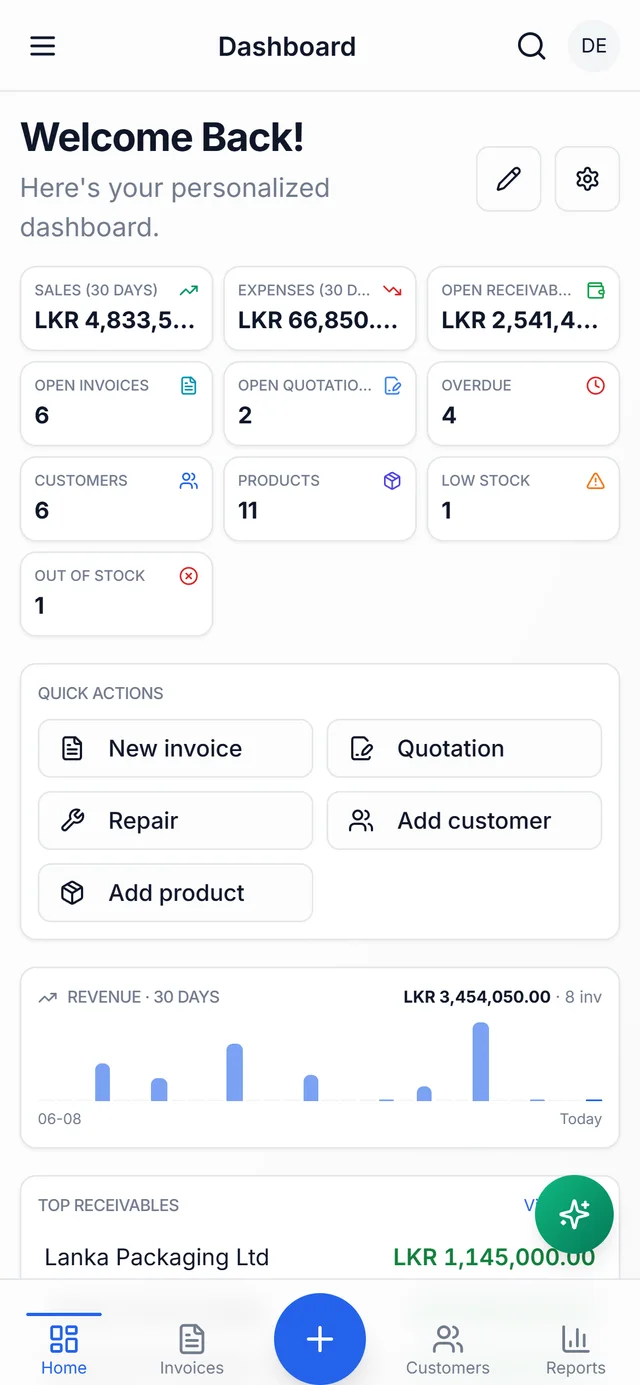Screen dimensions: 640x1385
Task: Open dashboard settings gear icon
Action: click(x=587, y=179)
